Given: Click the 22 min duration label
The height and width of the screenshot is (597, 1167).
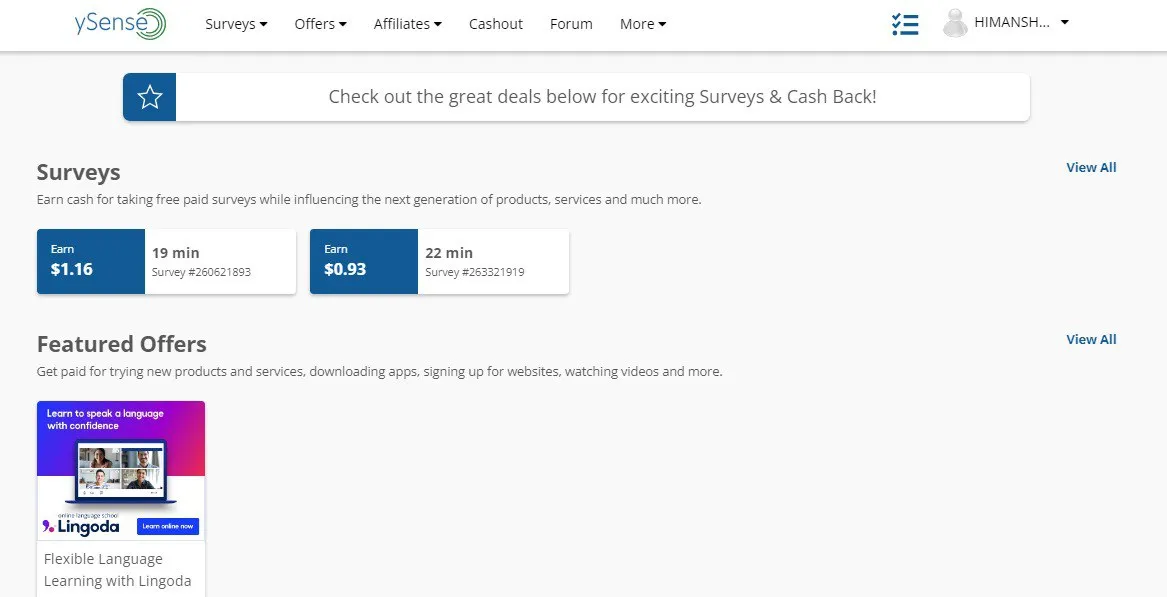Looking at the screenshot, I should 449,253.
